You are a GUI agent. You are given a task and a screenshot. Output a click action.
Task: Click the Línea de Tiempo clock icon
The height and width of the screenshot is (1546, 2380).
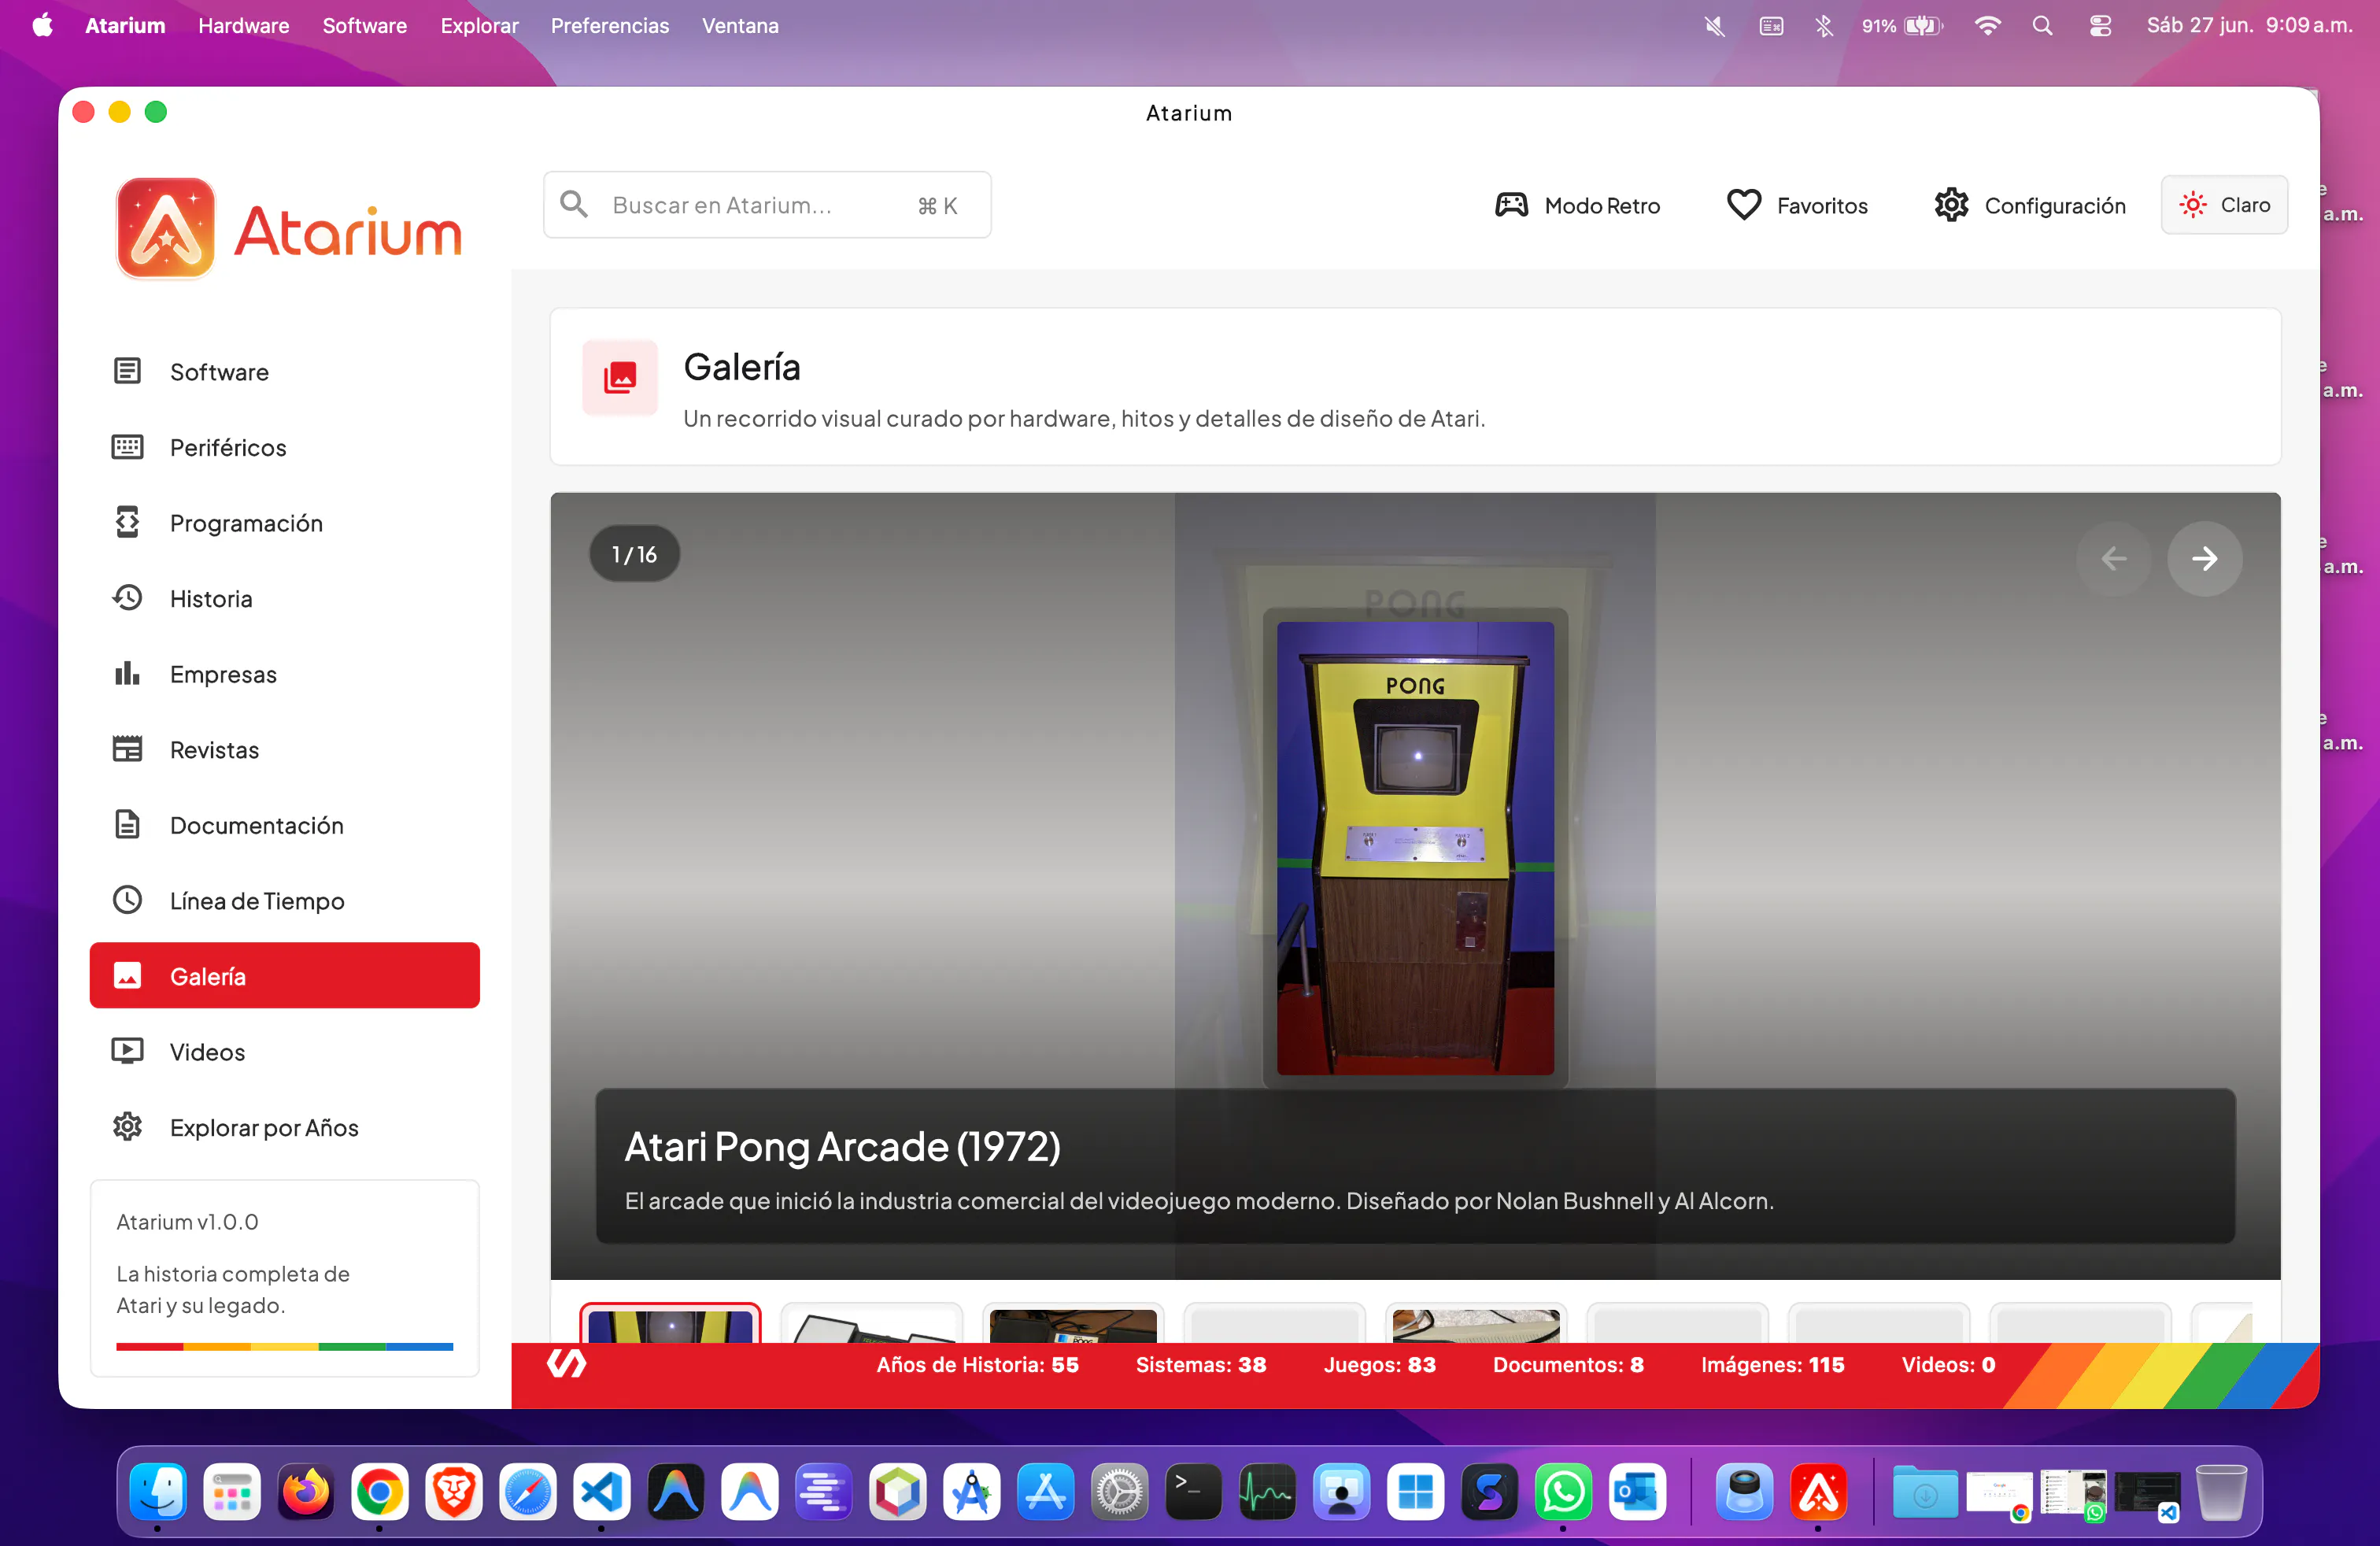tap(127, 900)
